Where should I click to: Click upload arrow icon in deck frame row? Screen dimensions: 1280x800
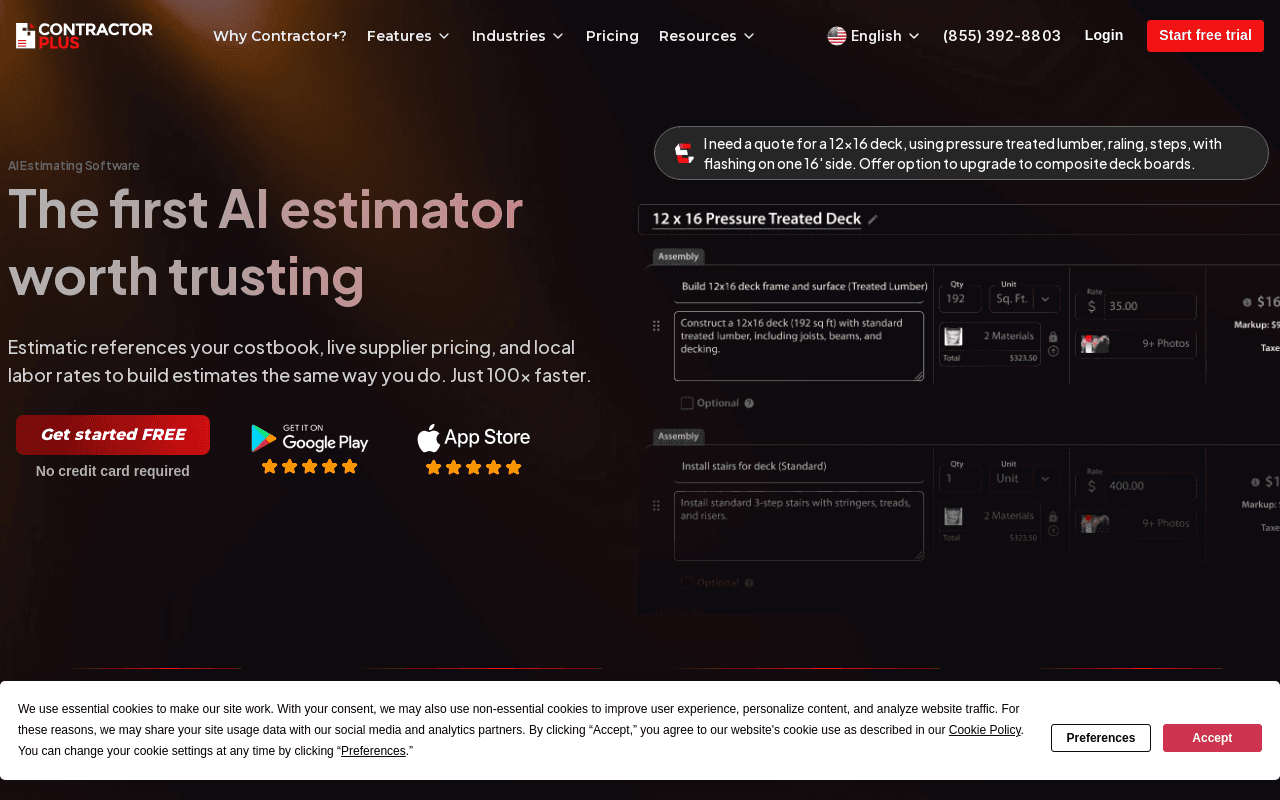tap(1053, 351)
